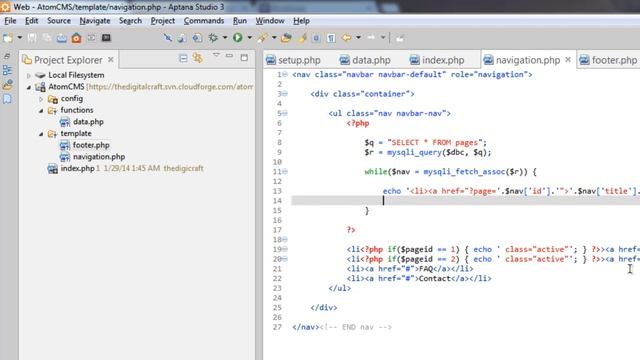Viewport: 640px width, 360px height.
Task: Maximize the Project Explorer panel
Action: [x=244, y=58]
